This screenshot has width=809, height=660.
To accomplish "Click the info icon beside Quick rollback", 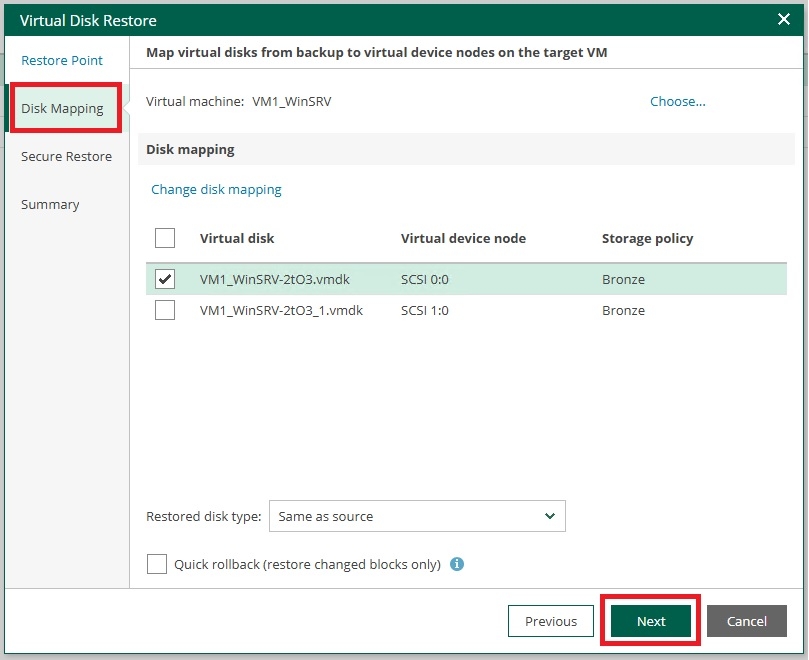I will (457, 564).
